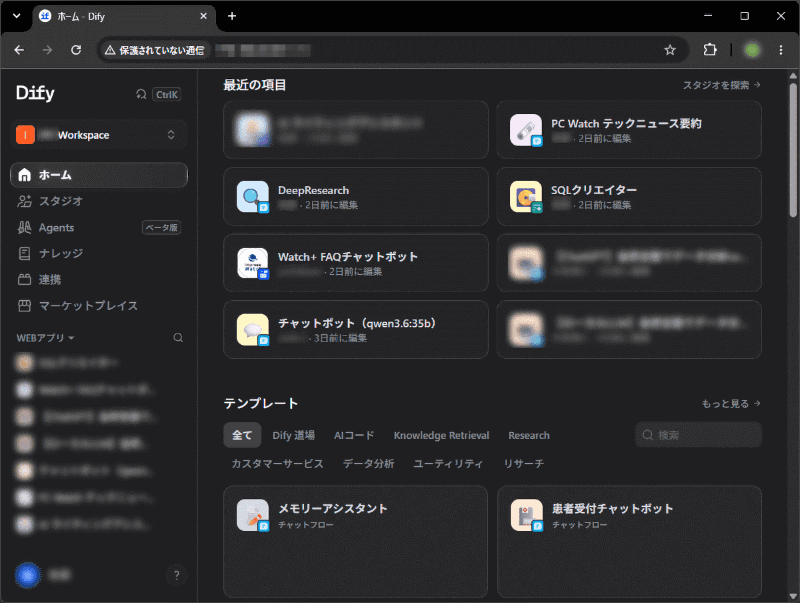Collapse the WEBアプリ section
Image resolution: width=800 pixels, height=603 pixels.
45,338
